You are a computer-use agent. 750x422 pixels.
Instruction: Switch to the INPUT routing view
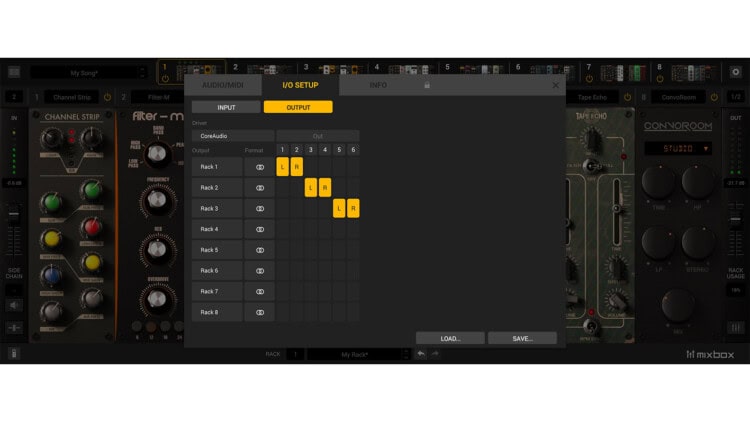226,107
